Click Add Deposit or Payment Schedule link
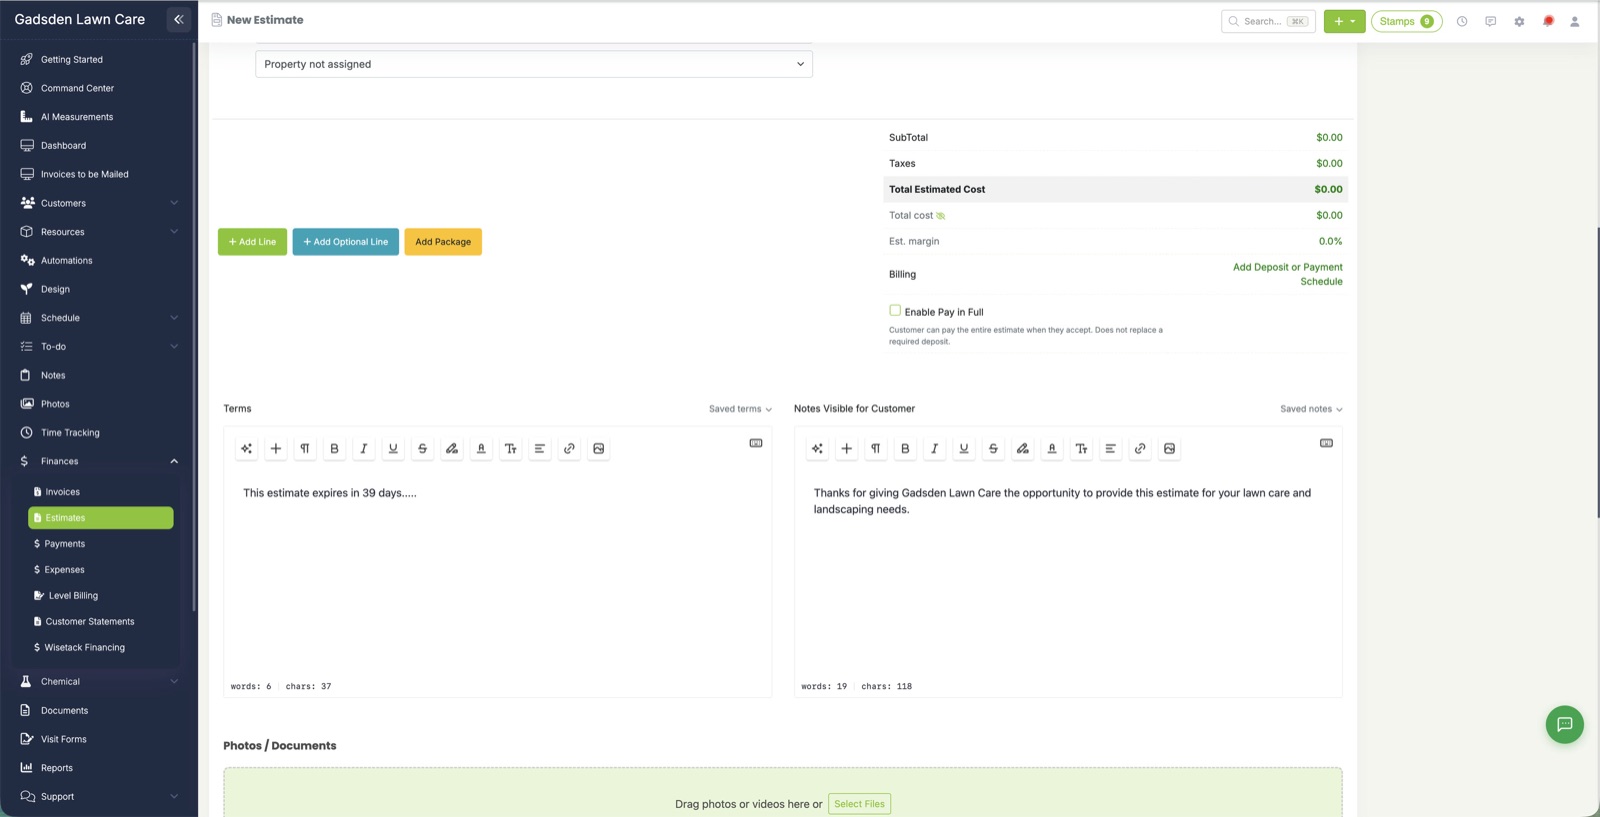The height and width of the screenshot is (817, 1600). point(1287,274)
